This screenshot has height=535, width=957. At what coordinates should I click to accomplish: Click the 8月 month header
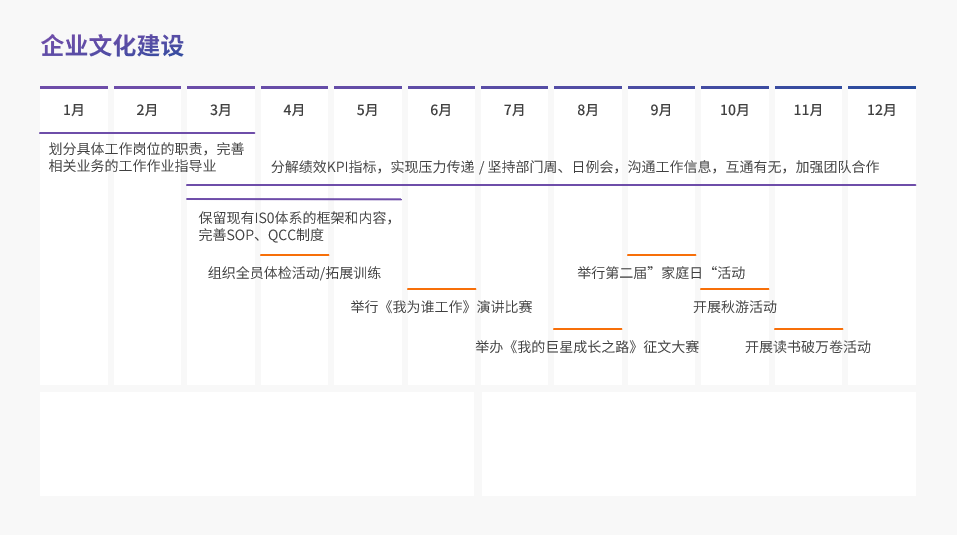(588, 110)
